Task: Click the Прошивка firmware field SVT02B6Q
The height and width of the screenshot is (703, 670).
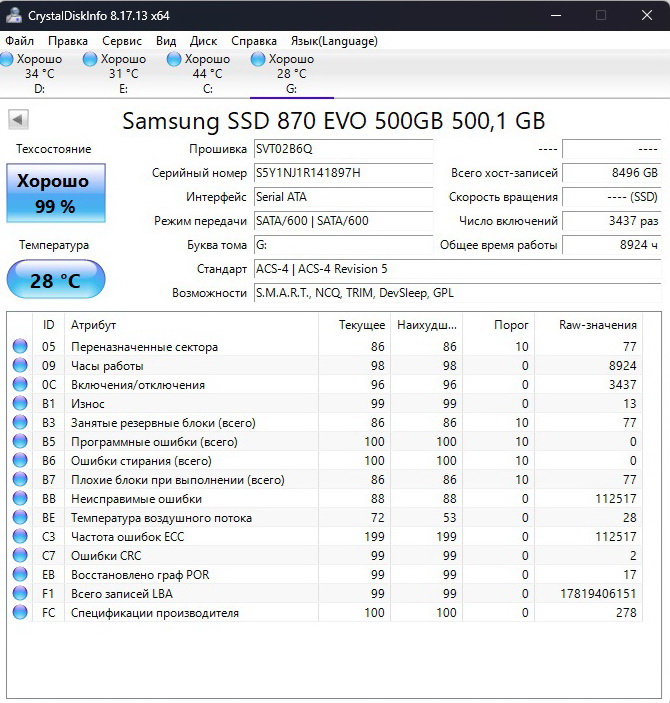Action: pos(341,149)
